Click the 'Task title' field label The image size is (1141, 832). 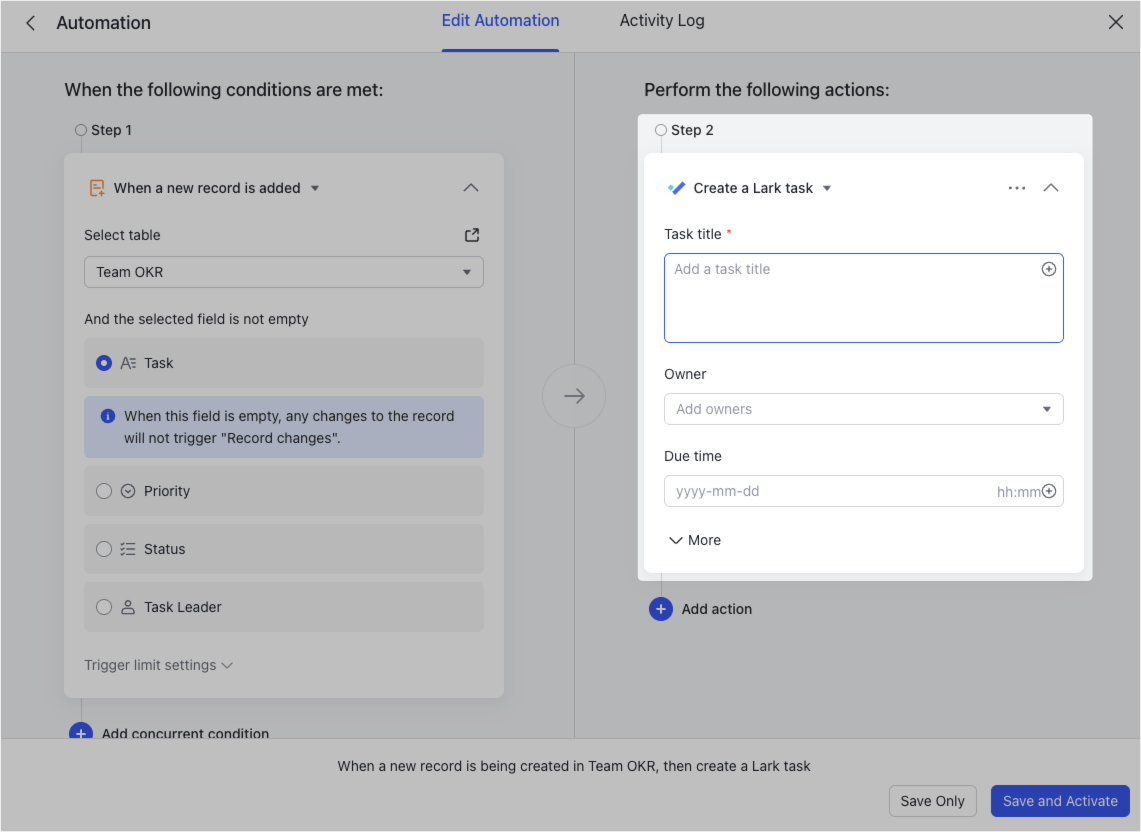(x=693, y=234)
